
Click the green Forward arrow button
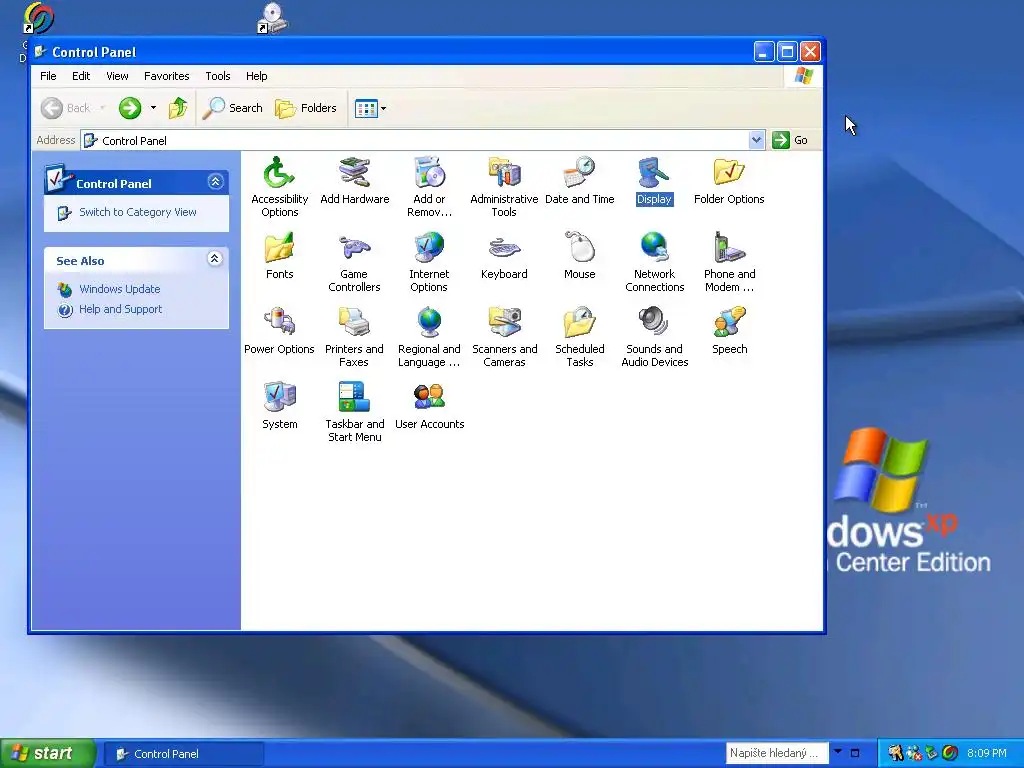tap(130, 108)
